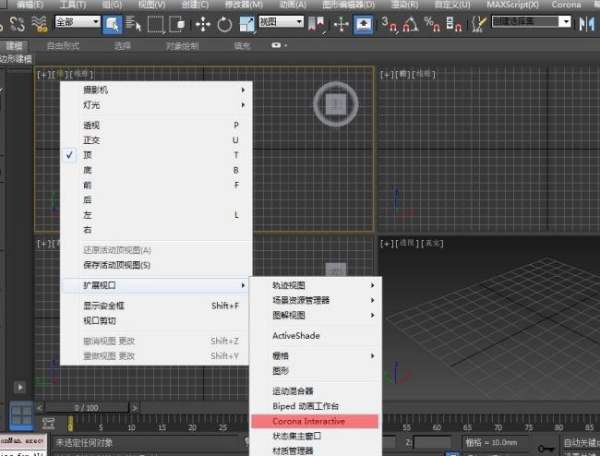The image size is (600, 456).
Task: Activate the Select and Rotate tool
Action: (225, 24)
